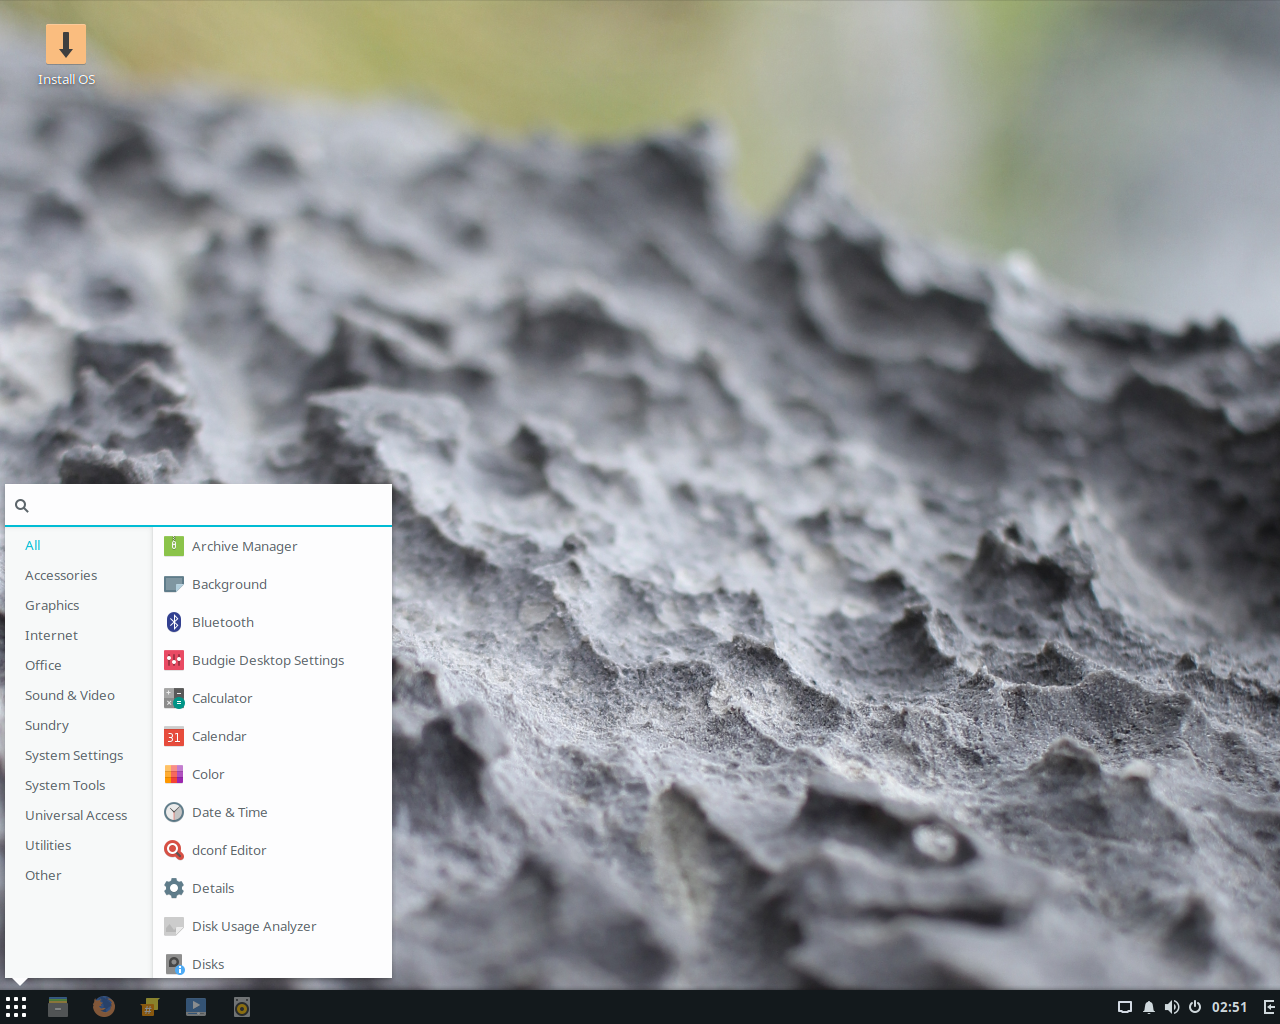Show Sound & Video applications

tap(78, 695)
